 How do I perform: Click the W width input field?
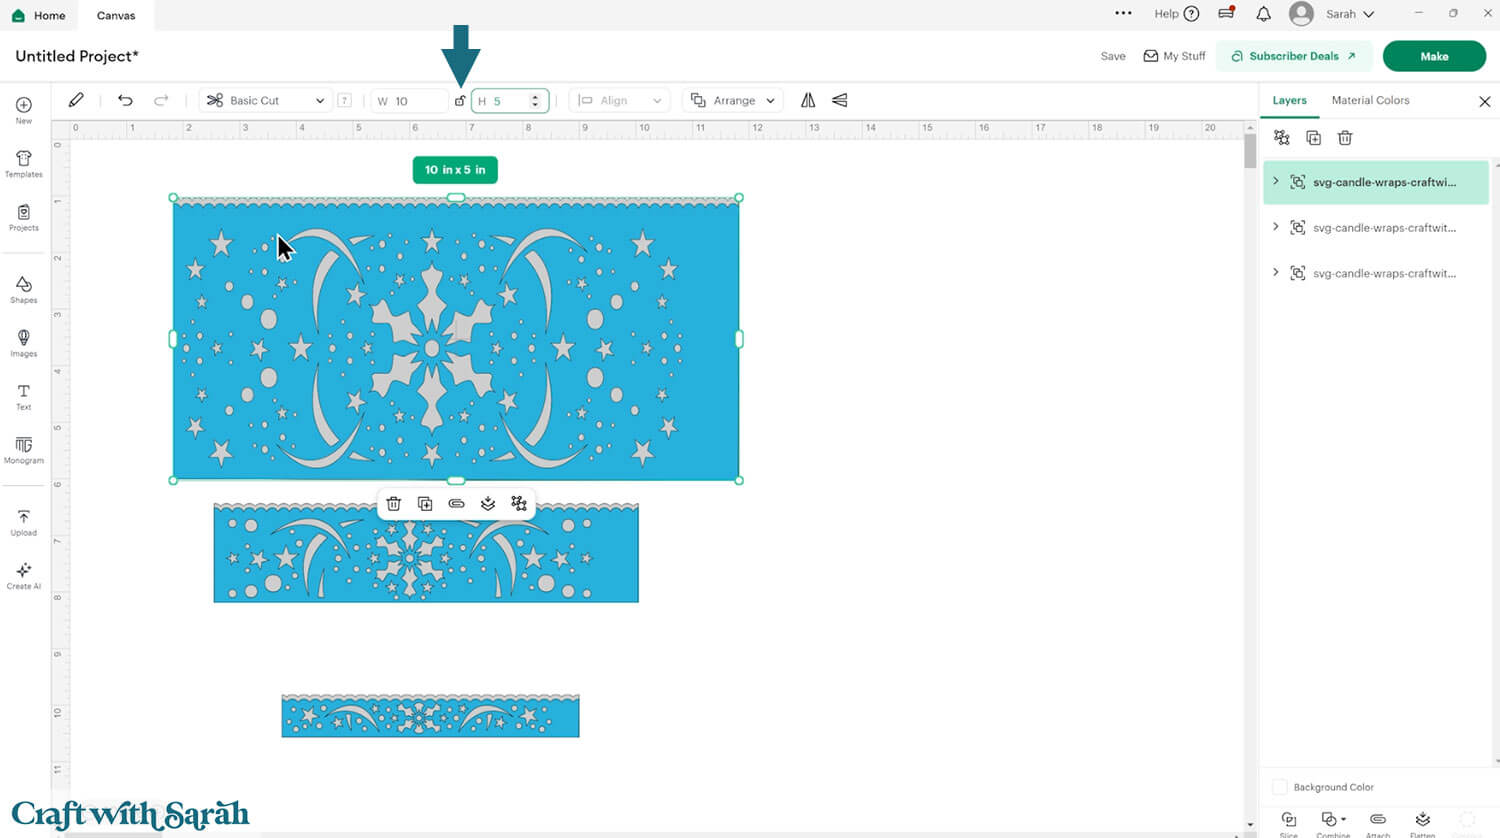point(409,101)
